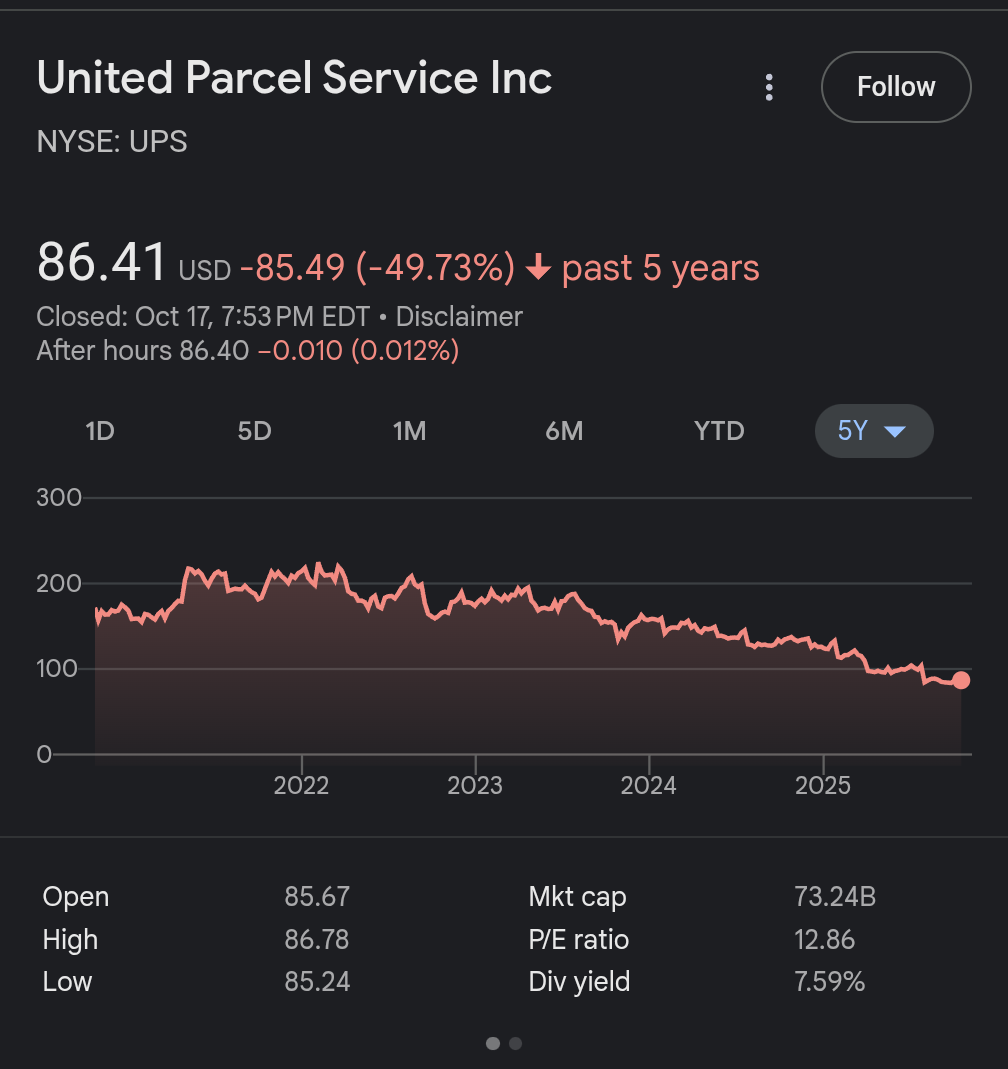Screen dimensions: 1008x1069
Task: Click the P/E ratio label
Action: coord(578,940)
